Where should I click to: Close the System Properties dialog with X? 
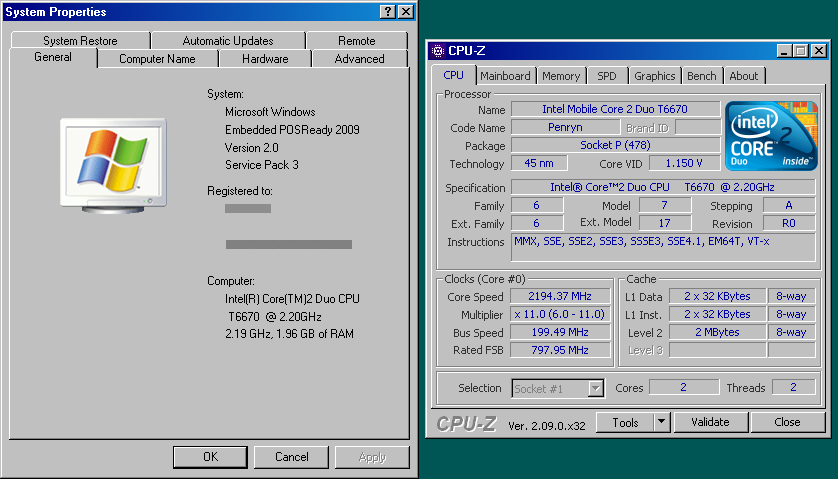coord(406,12)
